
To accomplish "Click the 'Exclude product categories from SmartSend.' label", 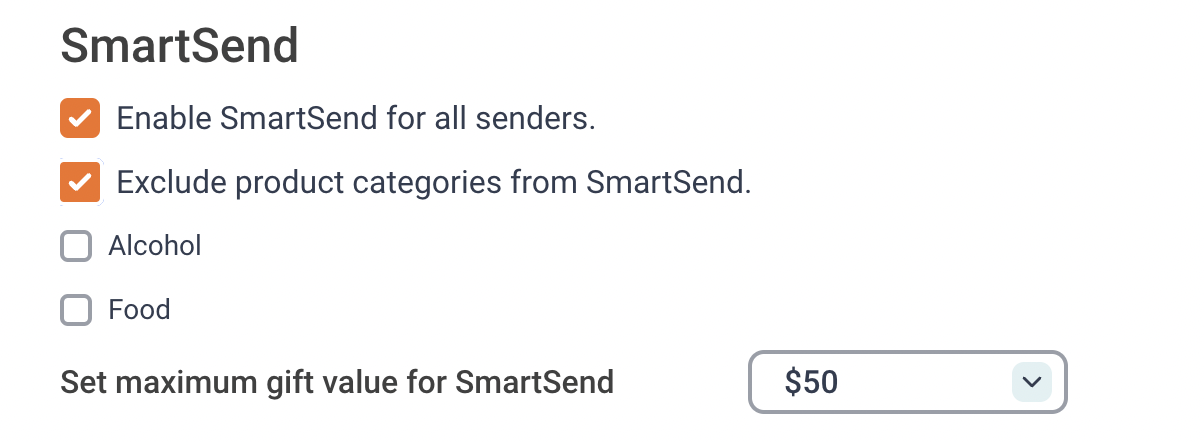I will point(434,183).
